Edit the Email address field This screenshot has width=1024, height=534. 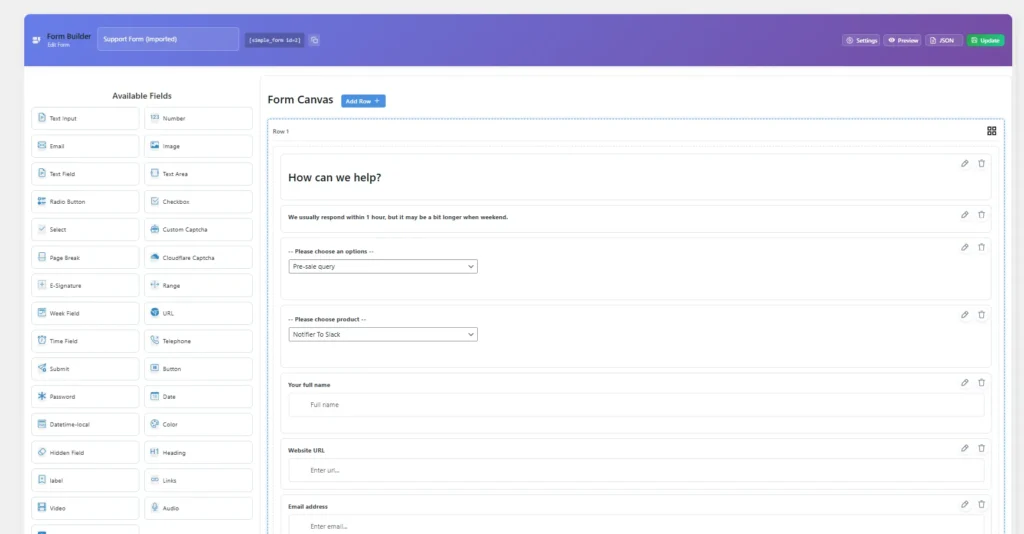pos(965,505)
